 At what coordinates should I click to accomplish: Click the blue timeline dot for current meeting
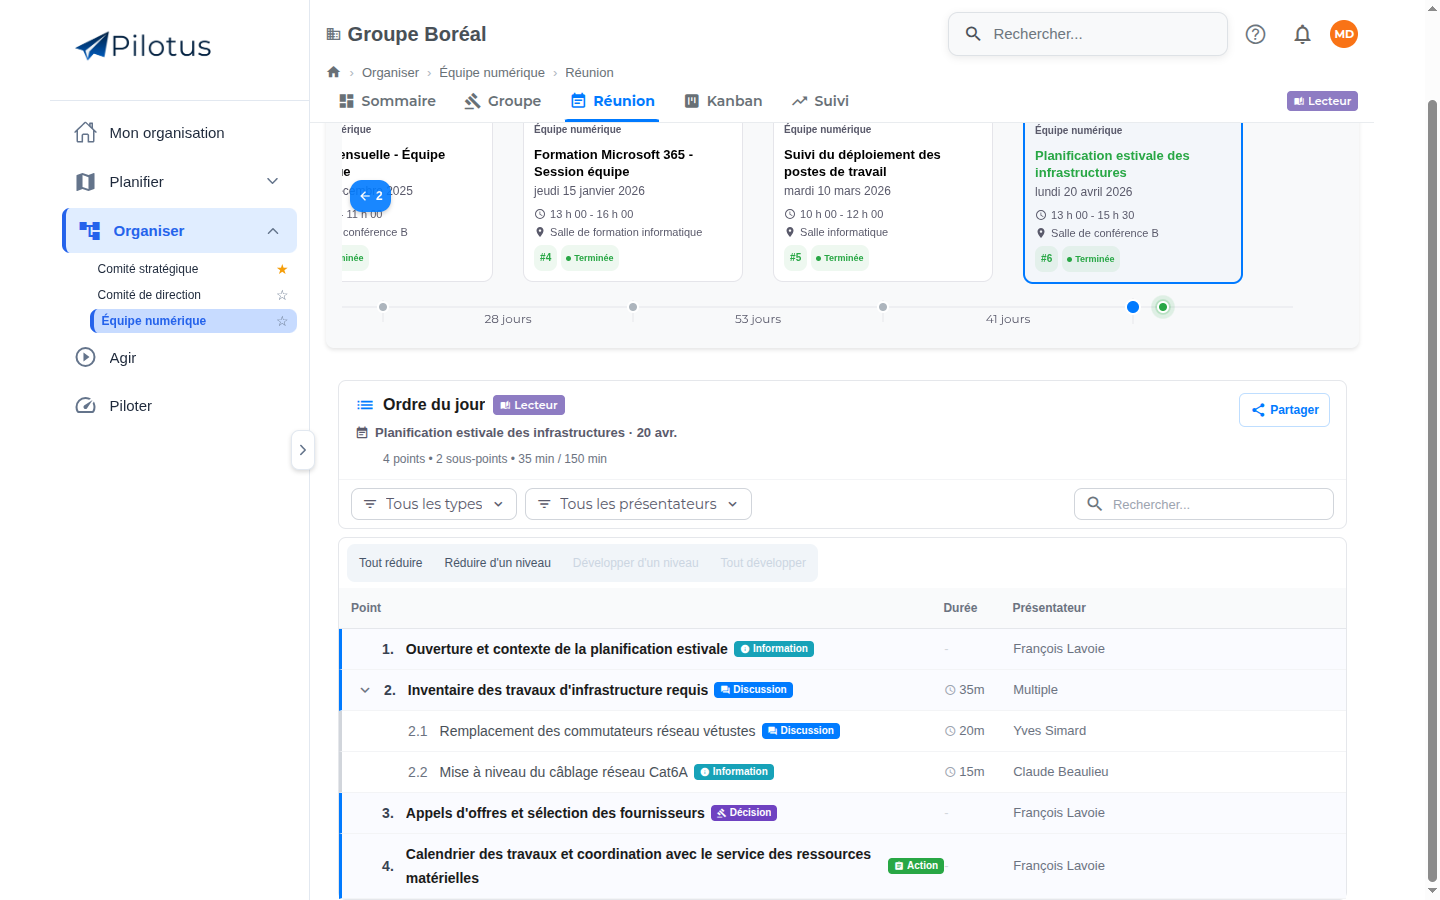tap(1133, 307)
